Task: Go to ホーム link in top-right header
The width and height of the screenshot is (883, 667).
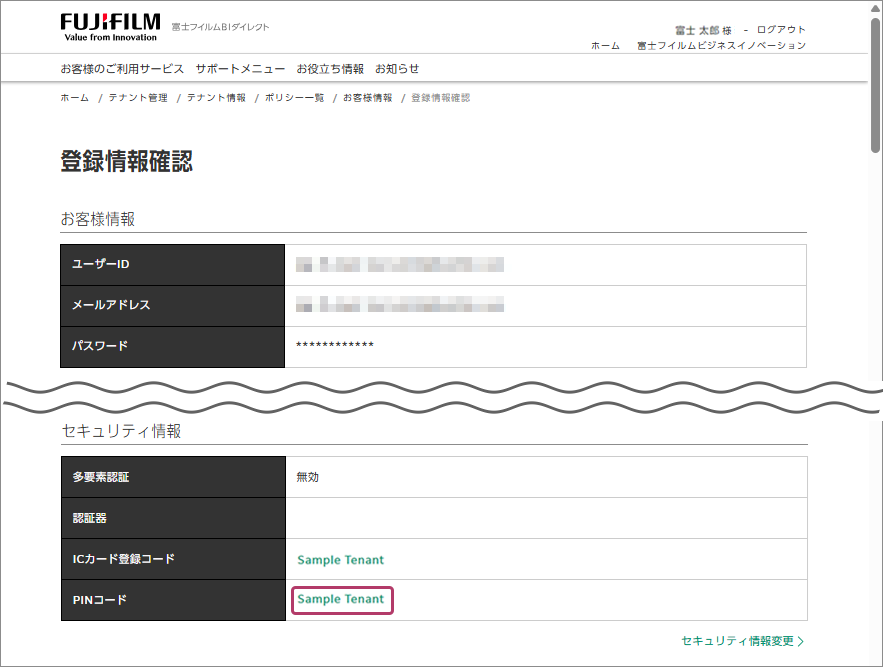Action: pyautogui.click(x=605, y=46)
